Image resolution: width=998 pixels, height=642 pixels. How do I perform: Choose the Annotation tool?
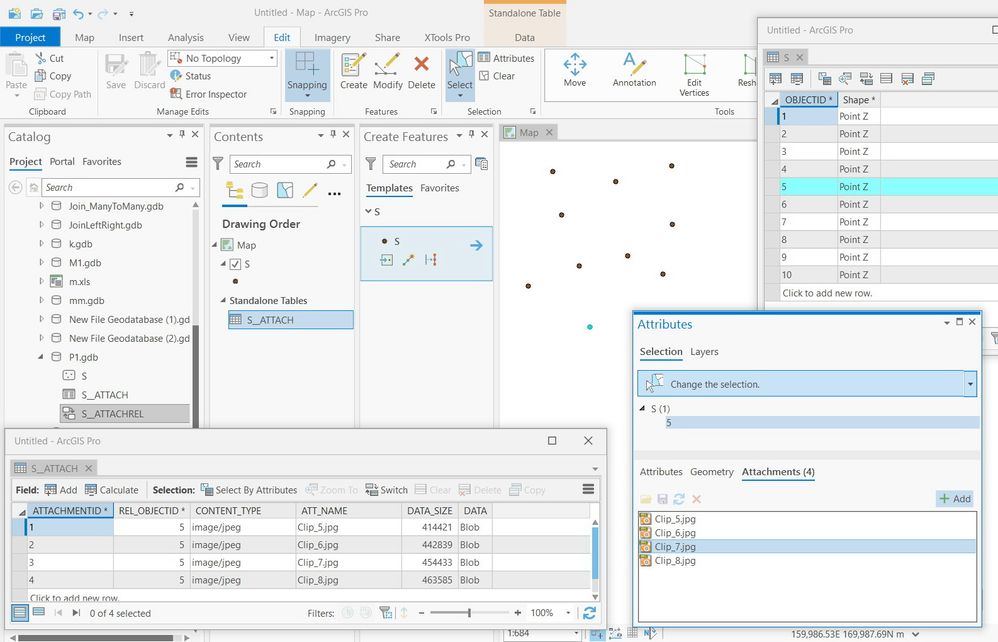634,70
